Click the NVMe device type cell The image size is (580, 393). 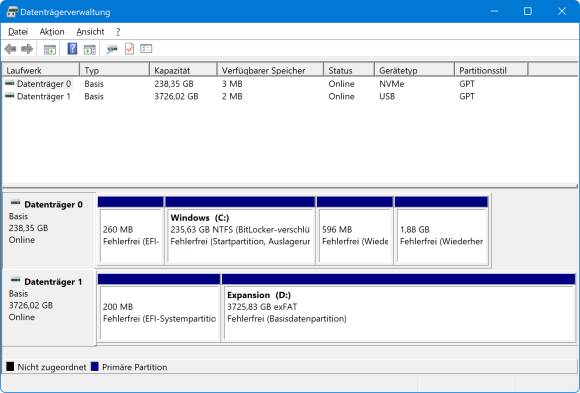pyautogui.click(x=391, y=84)
